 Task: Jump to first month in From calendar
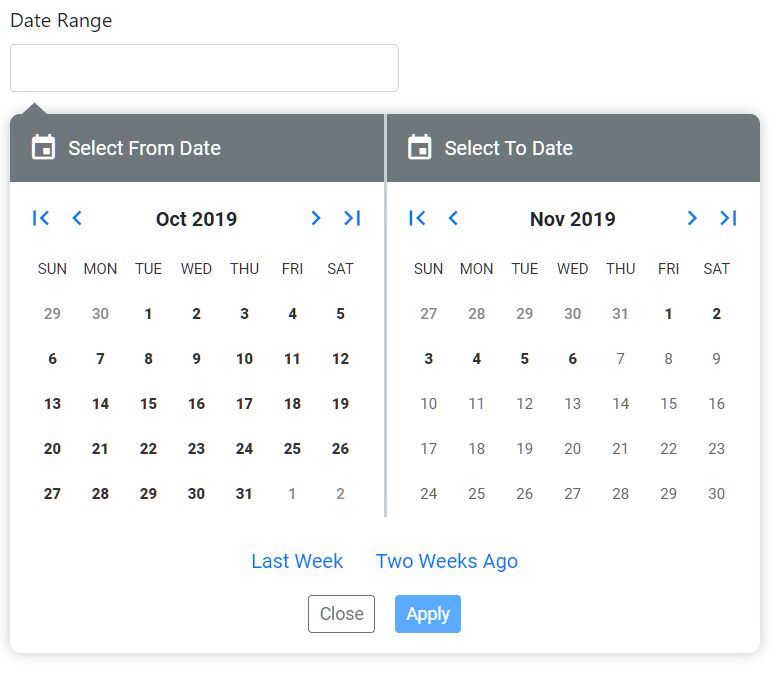pos(41,218)
